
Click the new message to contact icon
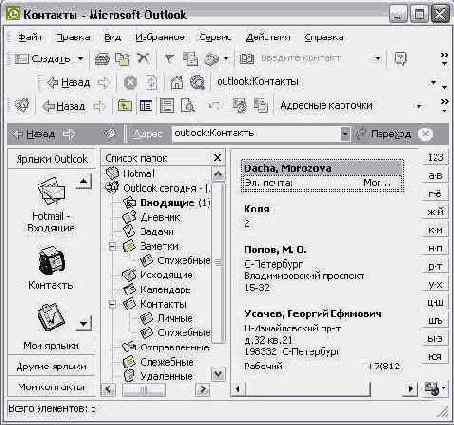pos(190,59)
